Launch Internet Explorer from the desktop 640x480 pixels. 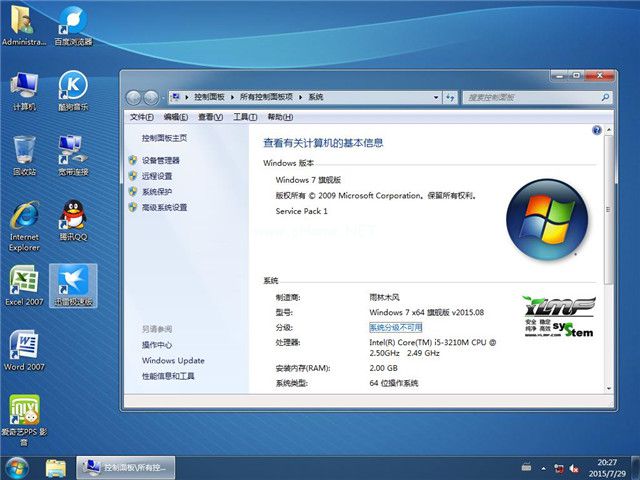(x=24, y=226)
